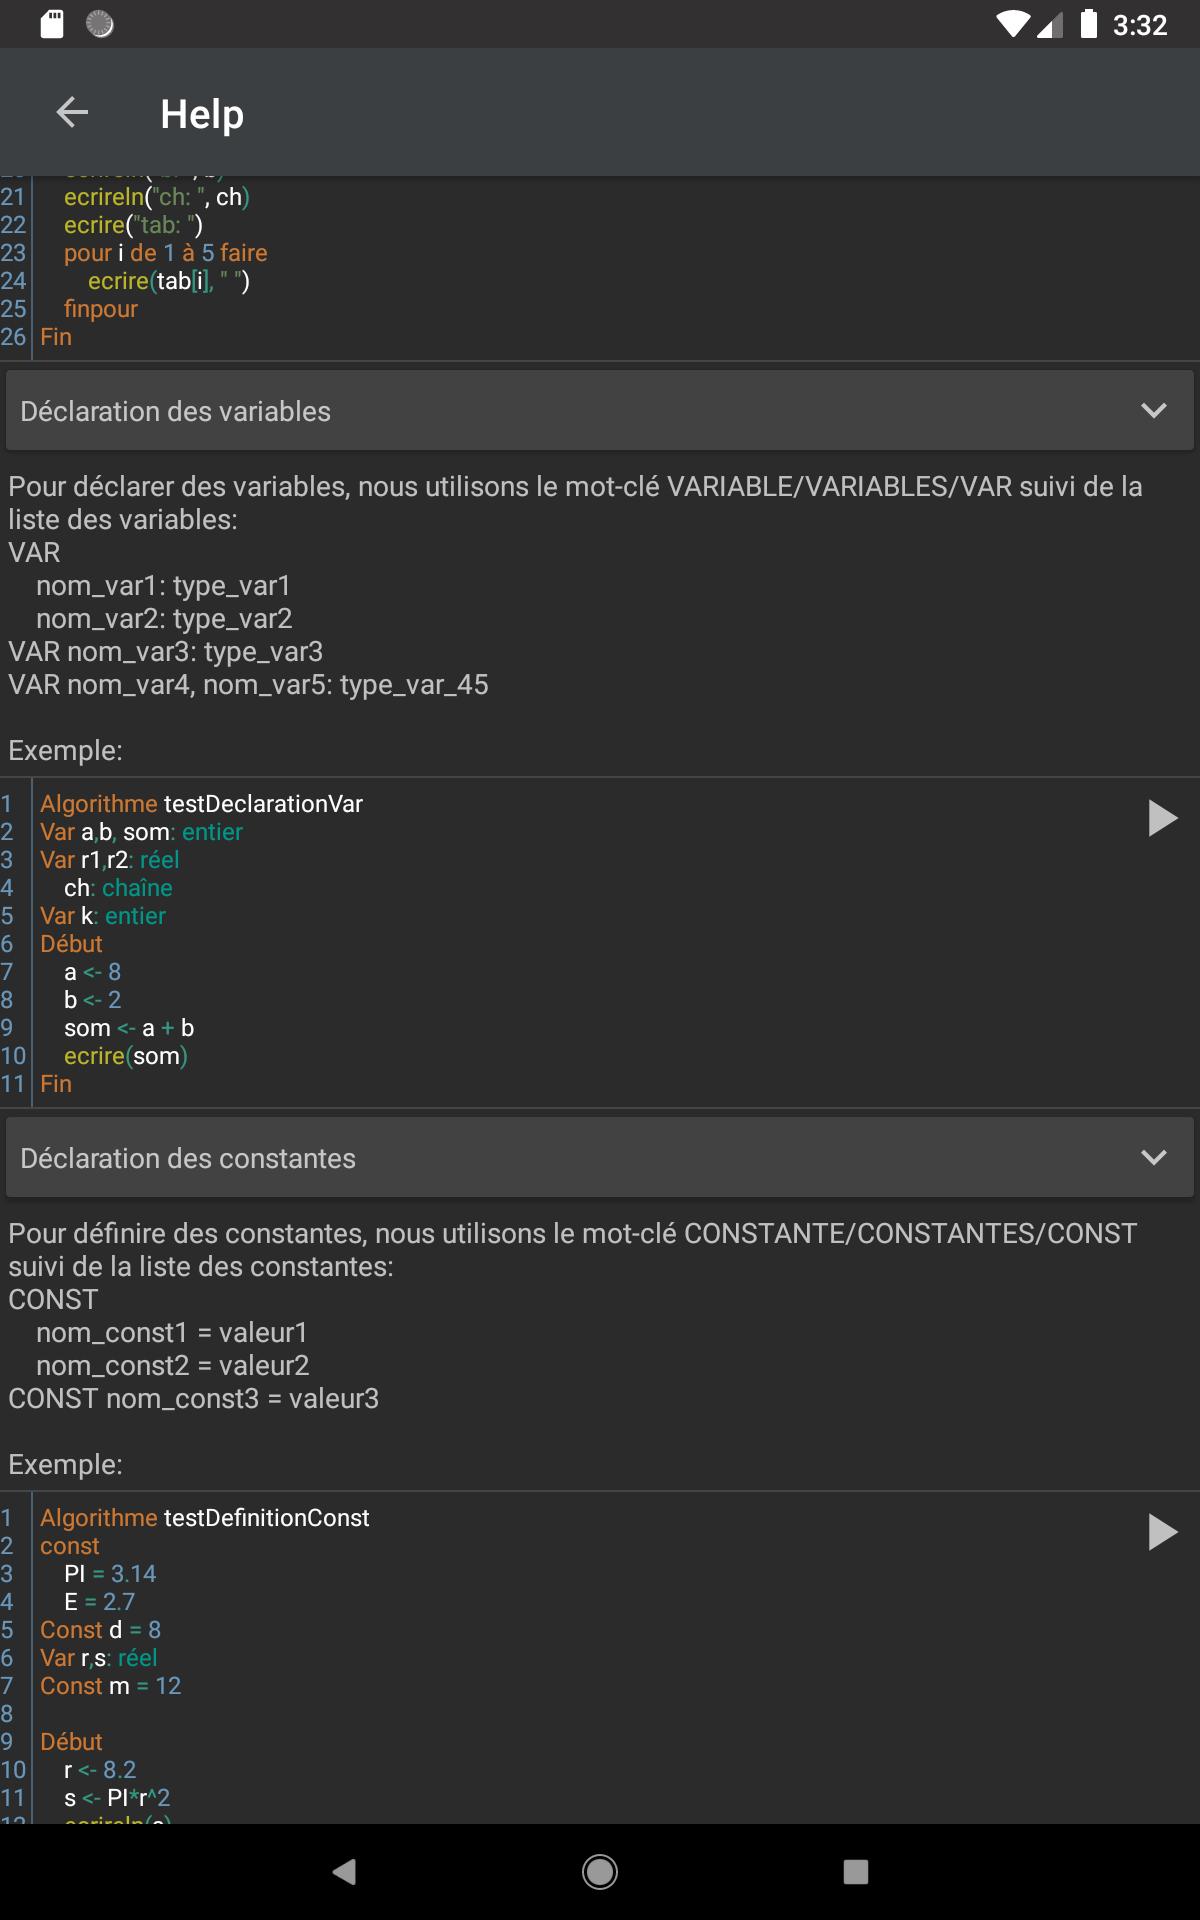Tap the Wi-Fi status icon
Viewport: 1200px width, 1920px height.
(x=1014, y=25)
